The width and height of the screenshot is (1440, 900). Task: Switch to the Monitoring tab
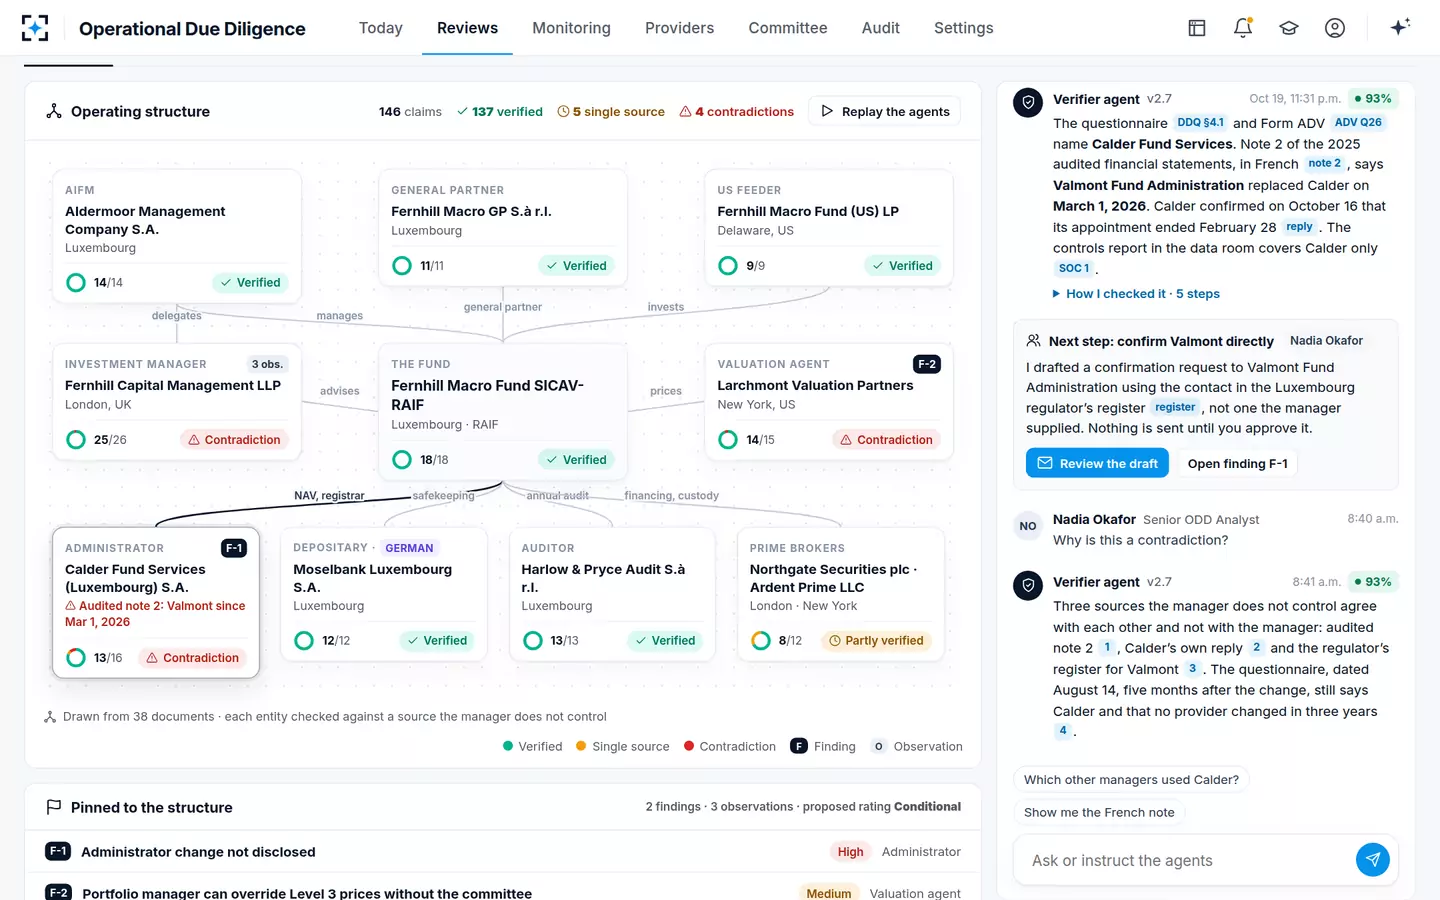(x=571, y=28)
